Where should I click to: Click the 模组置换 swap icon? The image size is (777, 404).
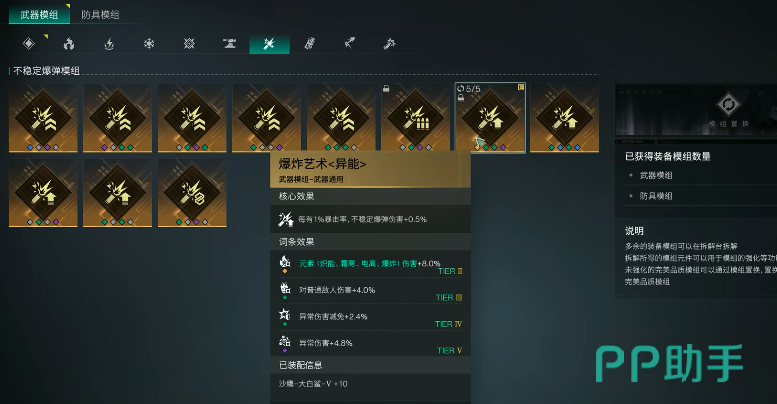pyautogui.click(x=728, y=105)
